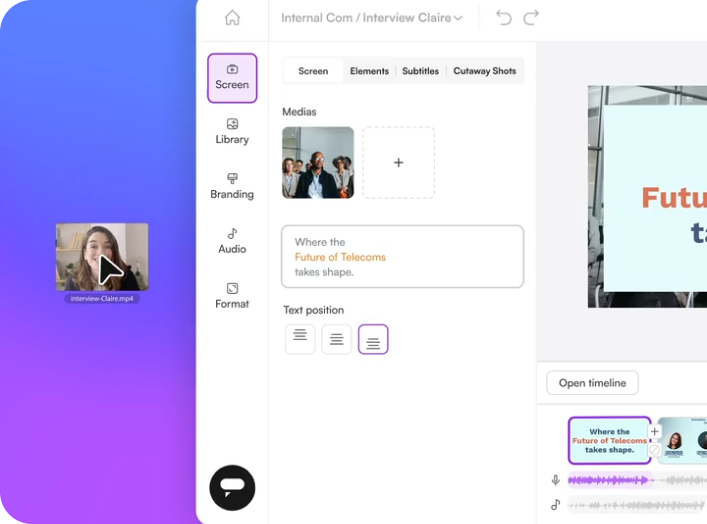Screen dimensions: 707x524
Task: Click the grey music waveform track
Action: click(637, 505)
